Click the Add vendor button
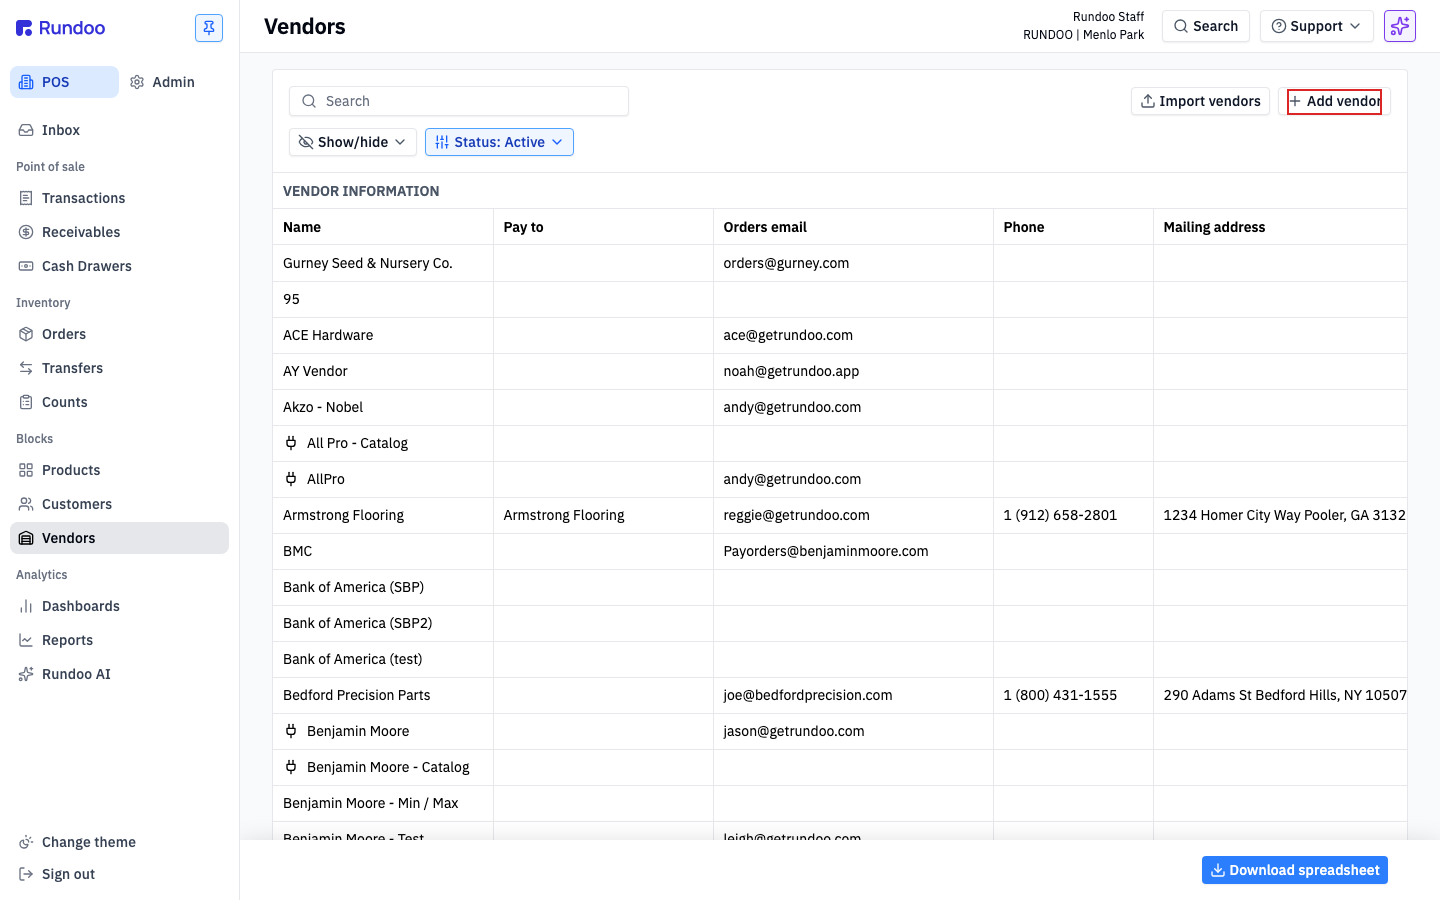Screen dimensions: 1440x900 [1334, 101]
